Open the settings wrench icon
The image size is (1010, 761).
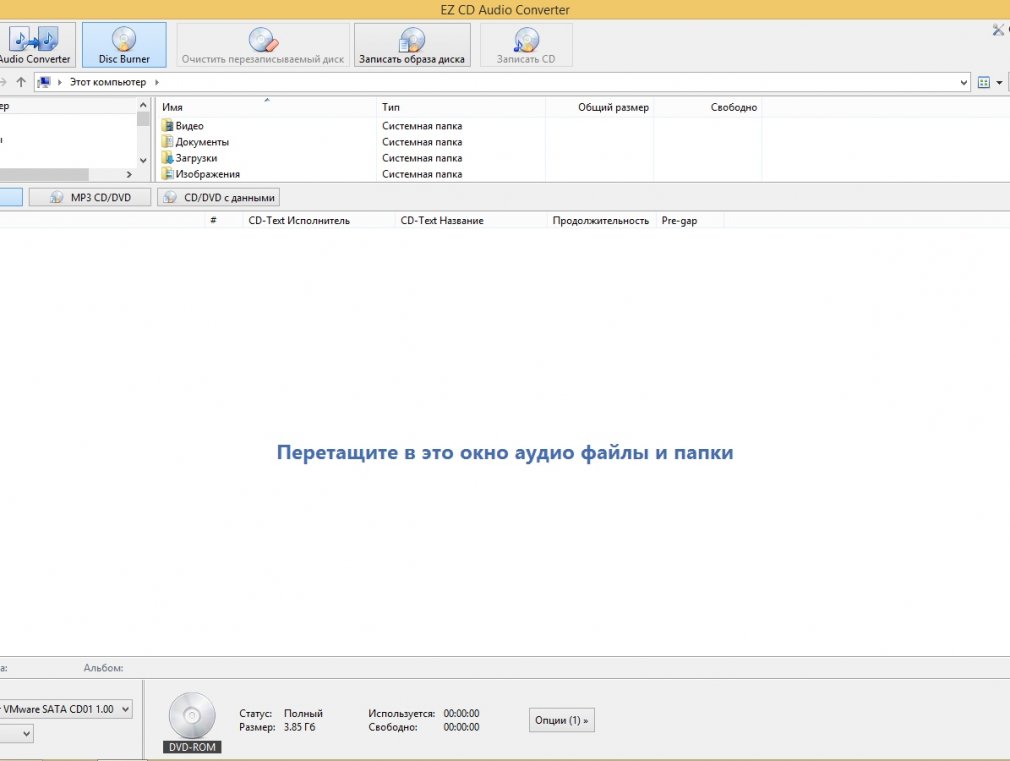pyautogui.click(x=998, y=30)
